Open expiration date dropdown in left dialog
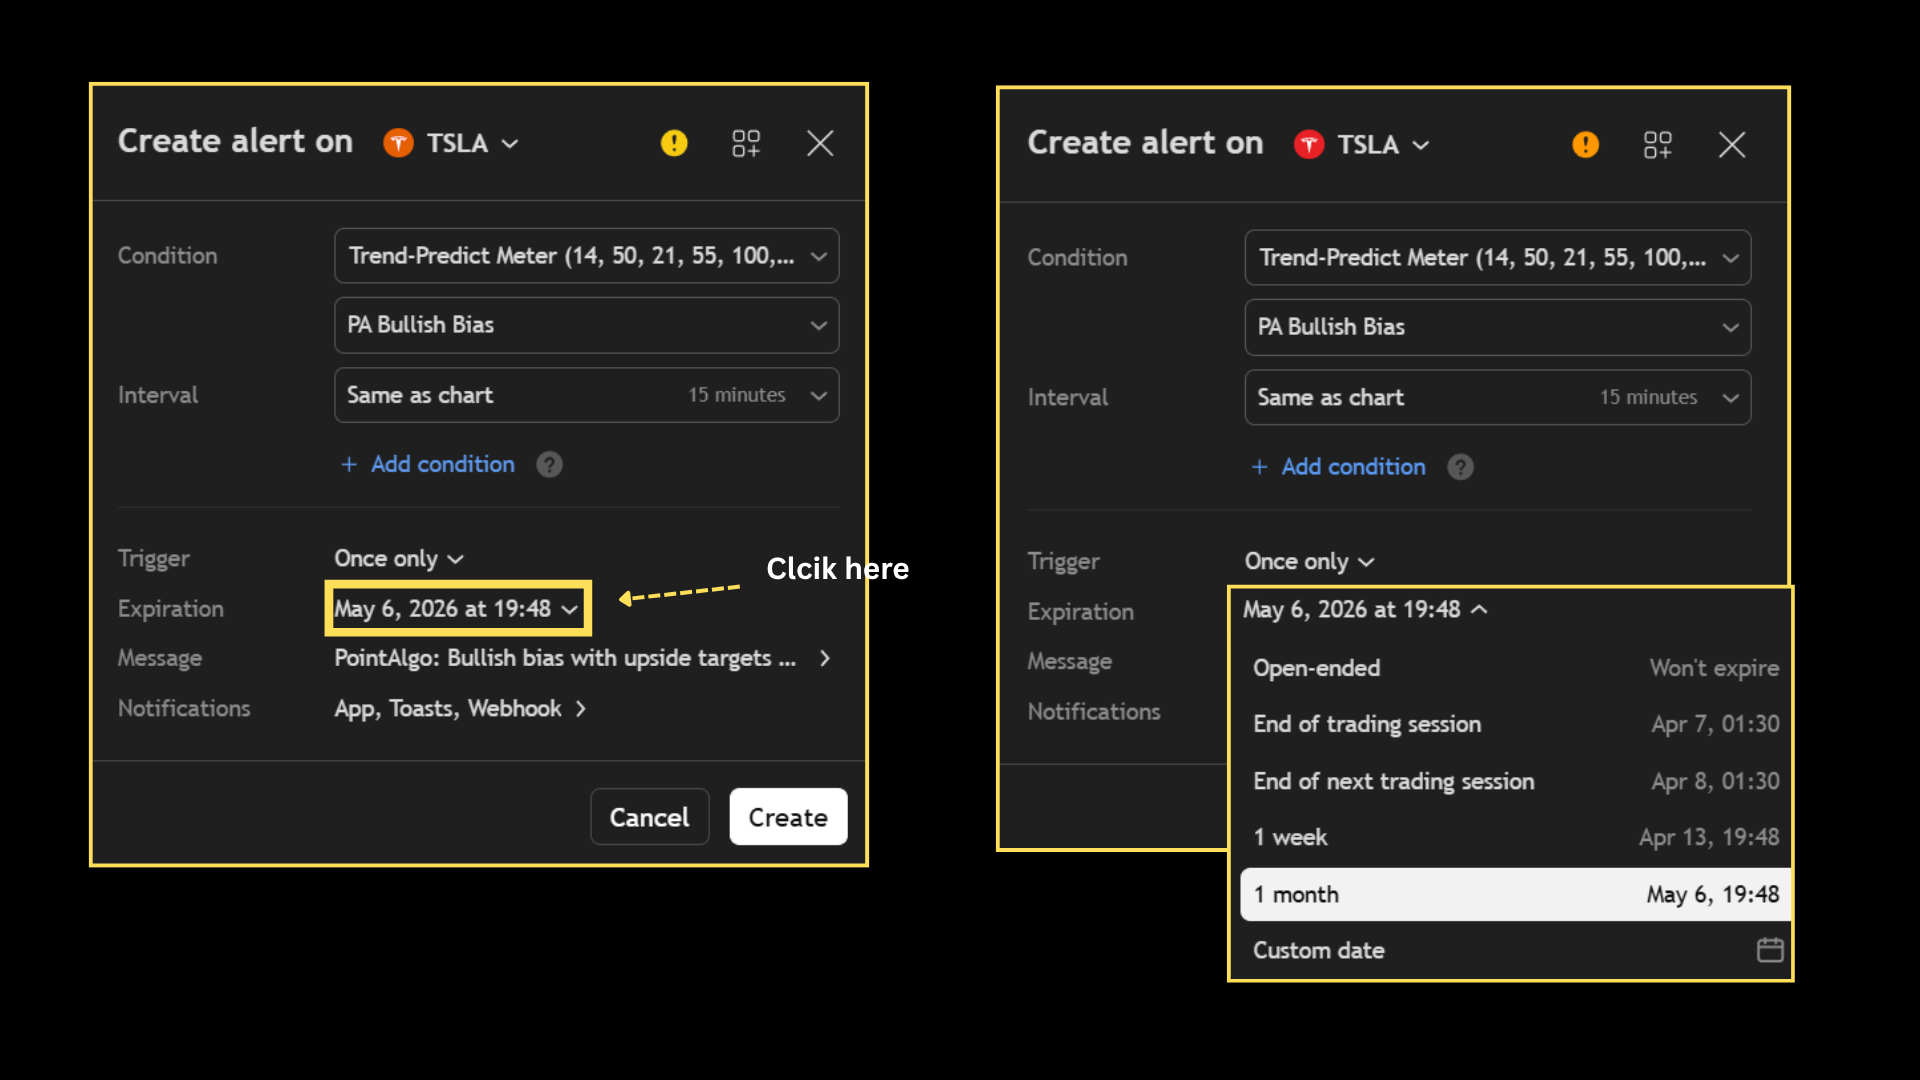 tap(457, 609)
